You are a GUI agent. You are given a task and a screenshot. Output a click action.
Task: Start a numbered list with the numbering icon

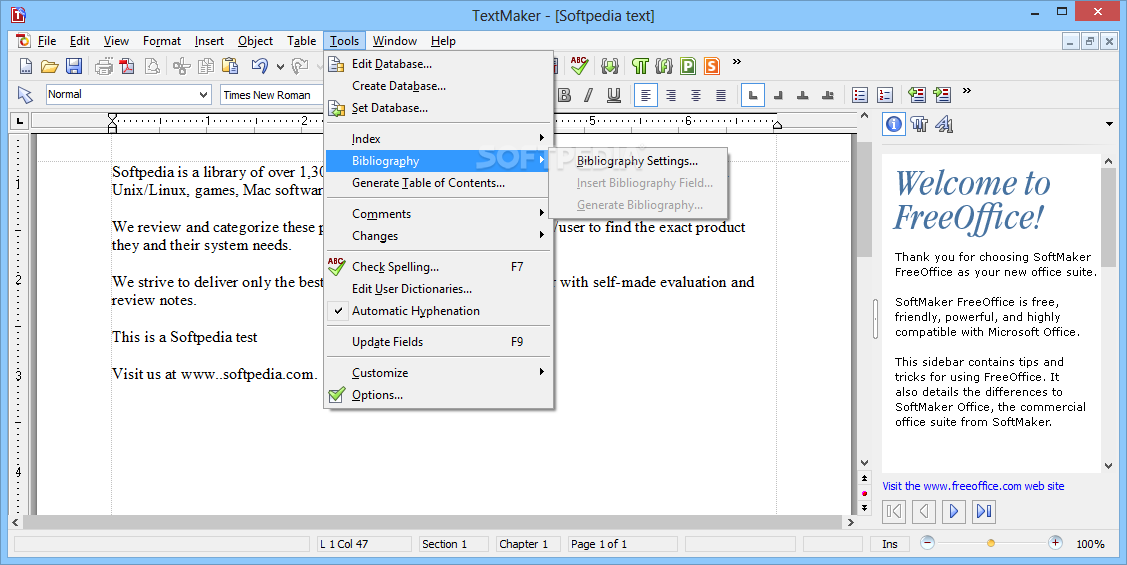pyautogui.click(x=885, y=95)
